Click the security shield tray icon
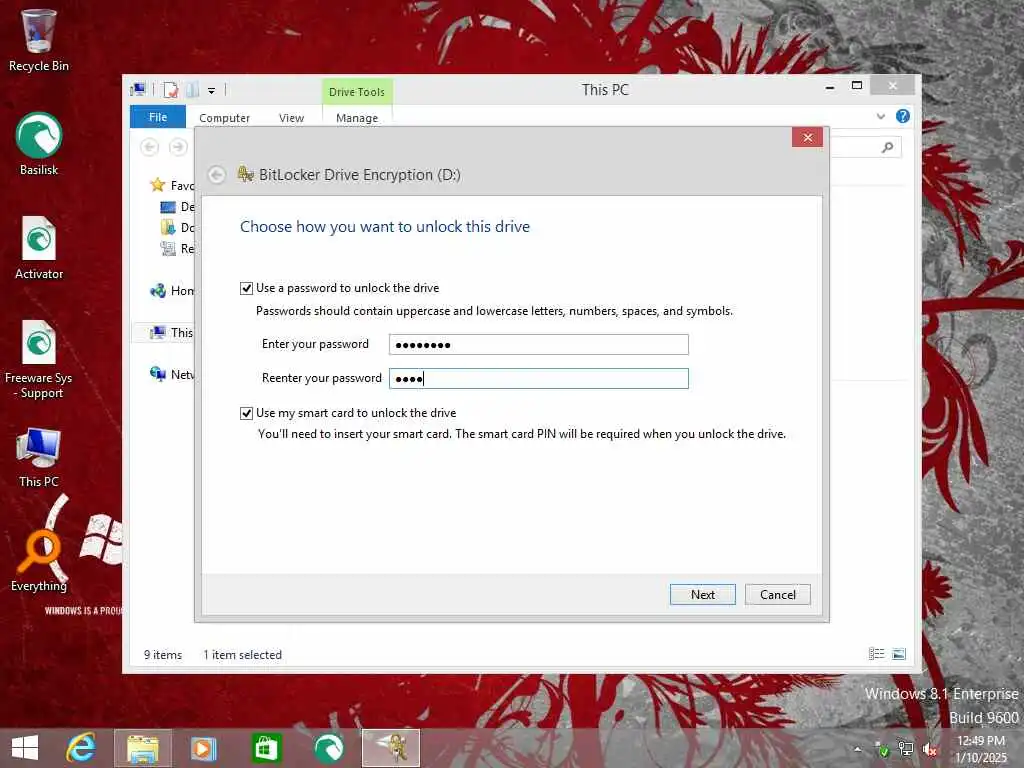This screenshot has height=768, width=1024. click(x=882, y=750)
